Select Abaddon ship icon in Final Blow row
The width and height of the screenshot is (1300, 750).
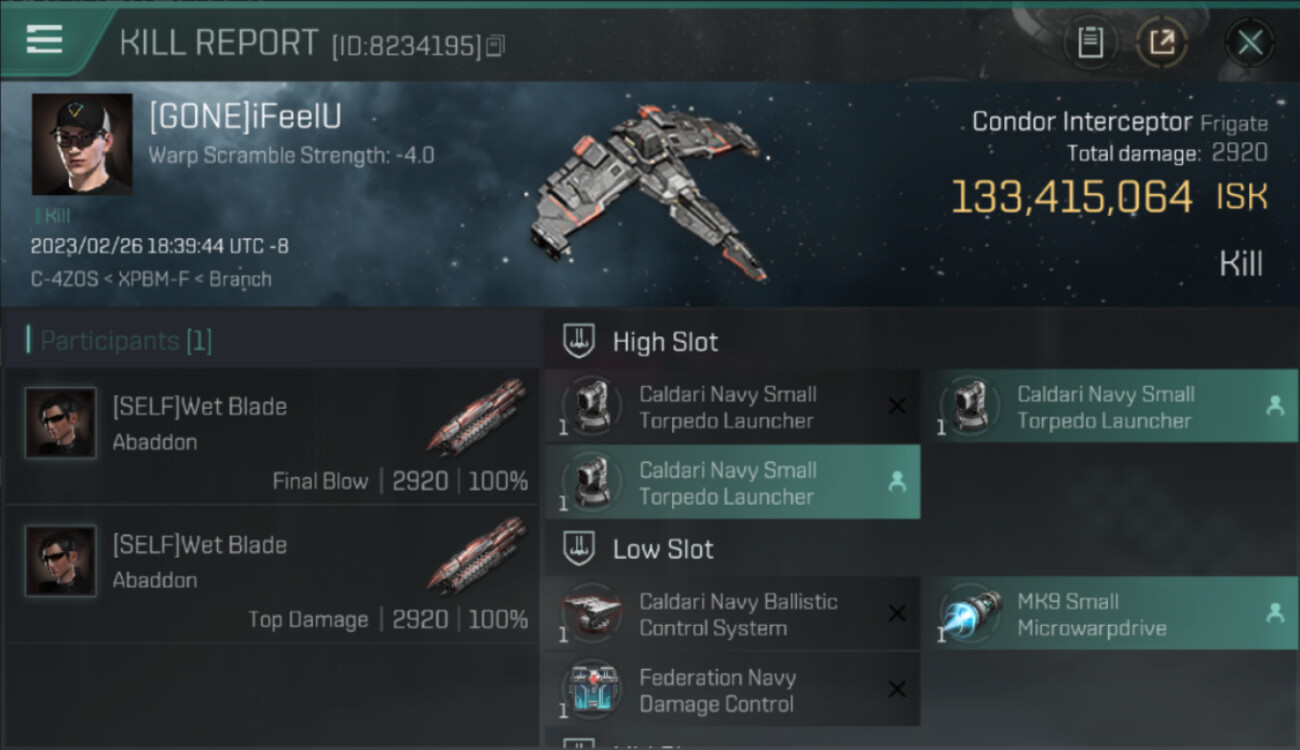point(477,416)
